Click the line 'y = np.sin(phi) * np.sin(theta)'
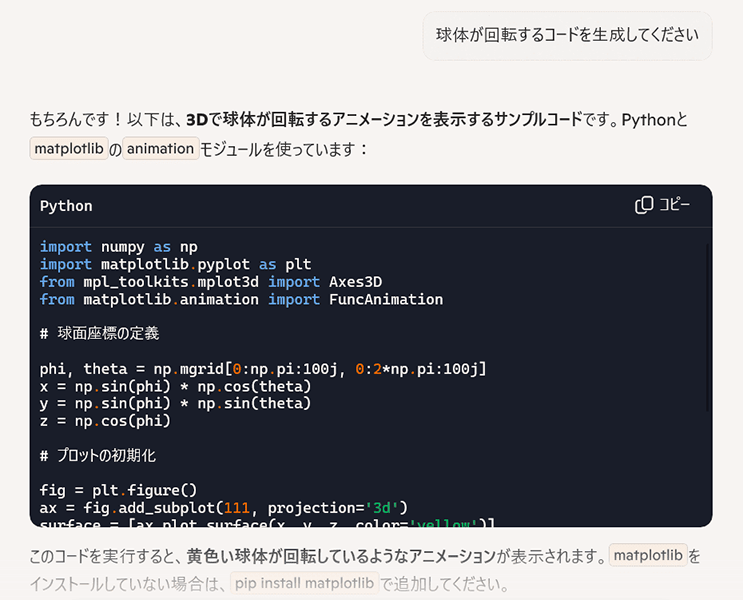743x600 pixels. [x=175, y=404]
